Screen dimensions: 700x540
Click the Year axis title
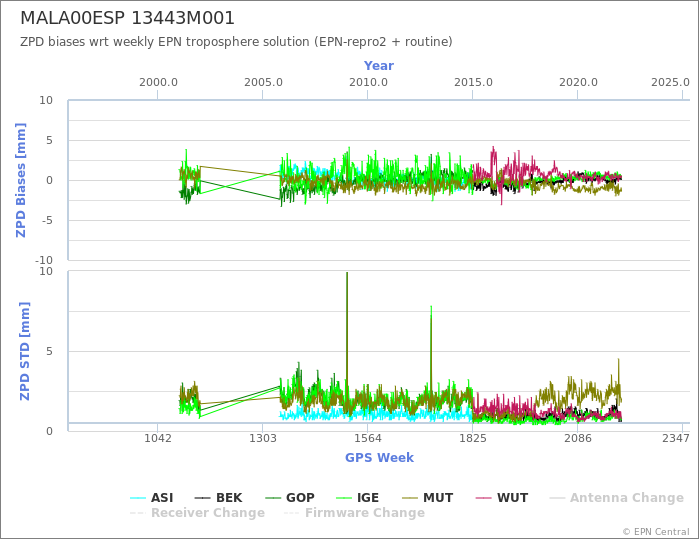click(x=379, y=66)
